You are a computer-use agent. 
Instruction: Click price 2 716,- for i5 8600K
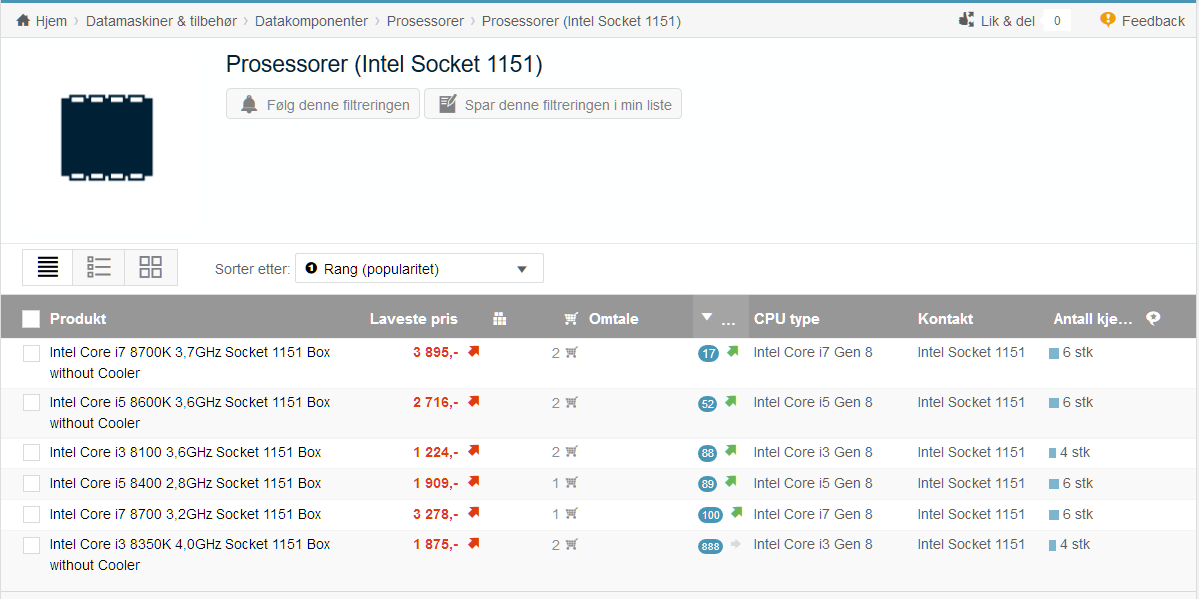pyautogui.click(x=436, y=402)
